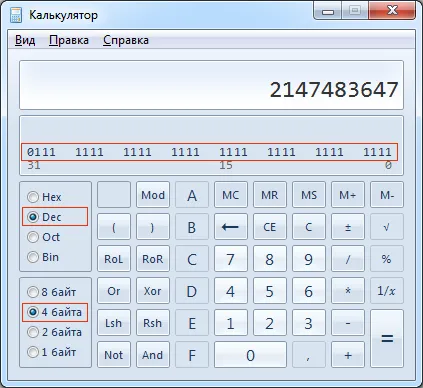Select the Oct radio button
423x388 pixels.
point(43,237)
